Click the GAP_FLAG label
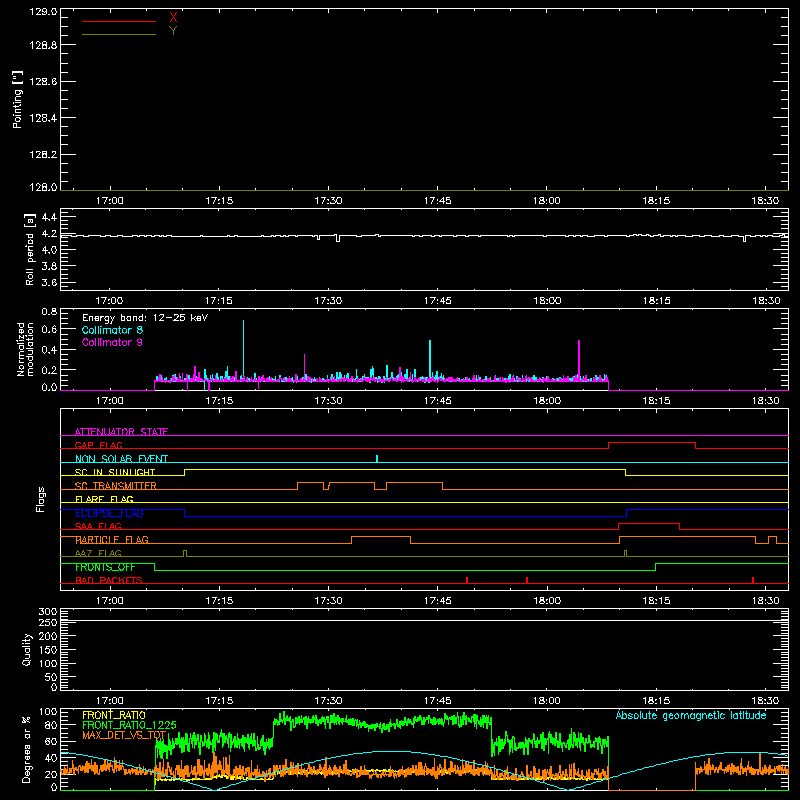Viewport: 800px width, 800px height. [x=98, y=445]
